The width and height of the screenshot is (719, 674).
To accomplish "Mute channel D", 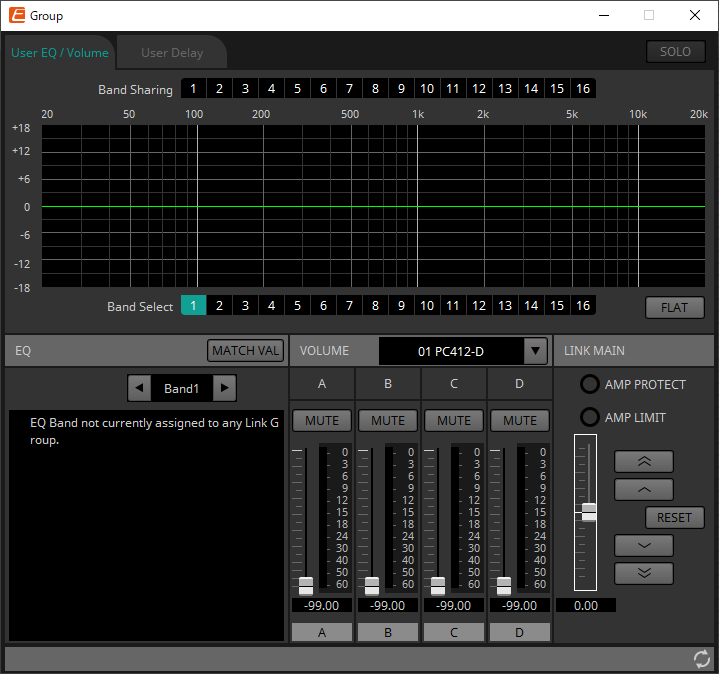I will pyautogui.click(x=520, y=421).
